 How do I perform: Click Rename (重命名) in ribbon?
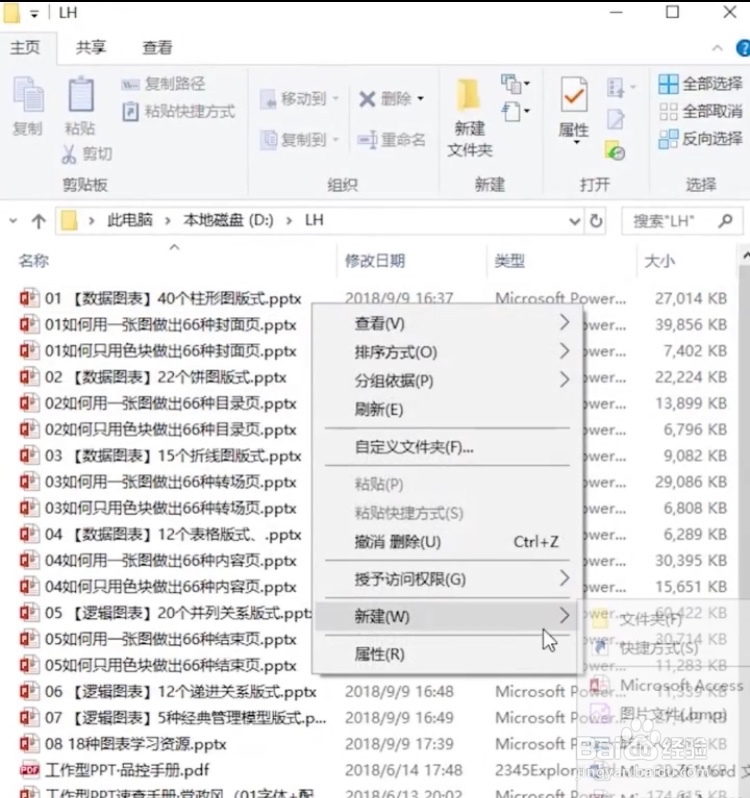click(x=392, y=139)
